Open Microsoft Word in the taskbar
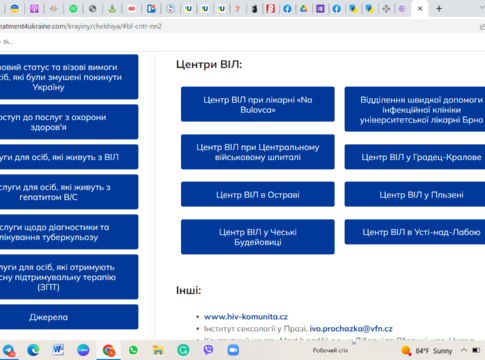The image size is (485, 360). (58, 350)
